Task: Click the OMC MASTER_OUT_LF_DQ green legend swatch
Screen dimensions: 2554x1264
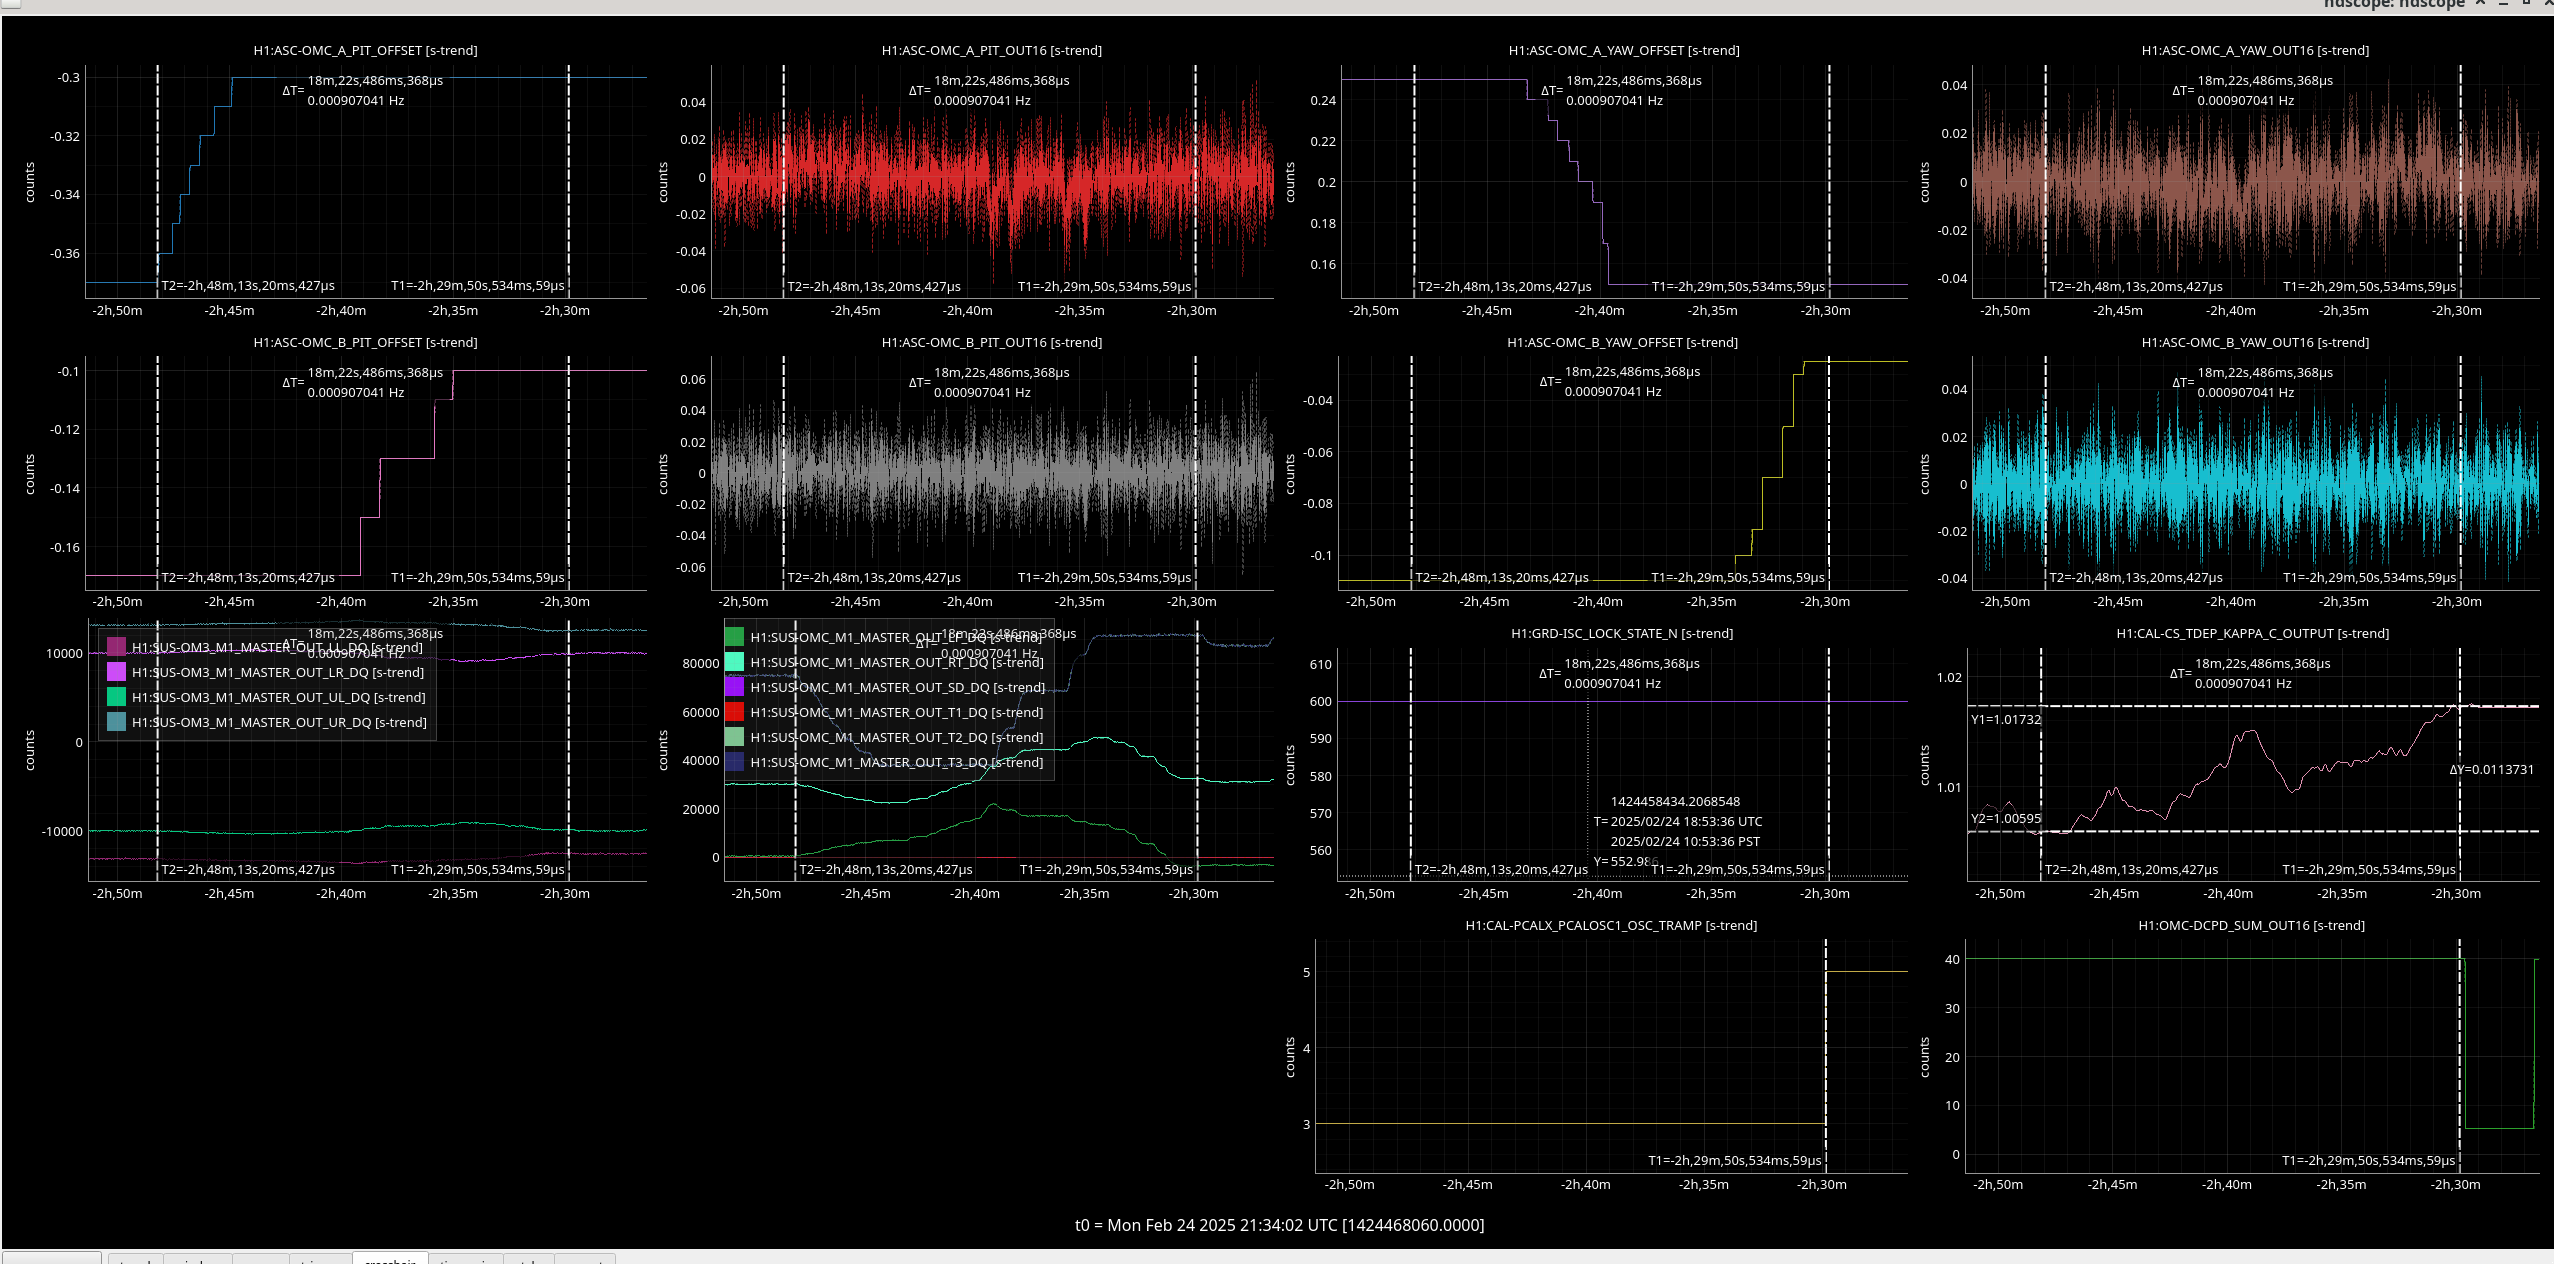Action: [x=734, y=637]
